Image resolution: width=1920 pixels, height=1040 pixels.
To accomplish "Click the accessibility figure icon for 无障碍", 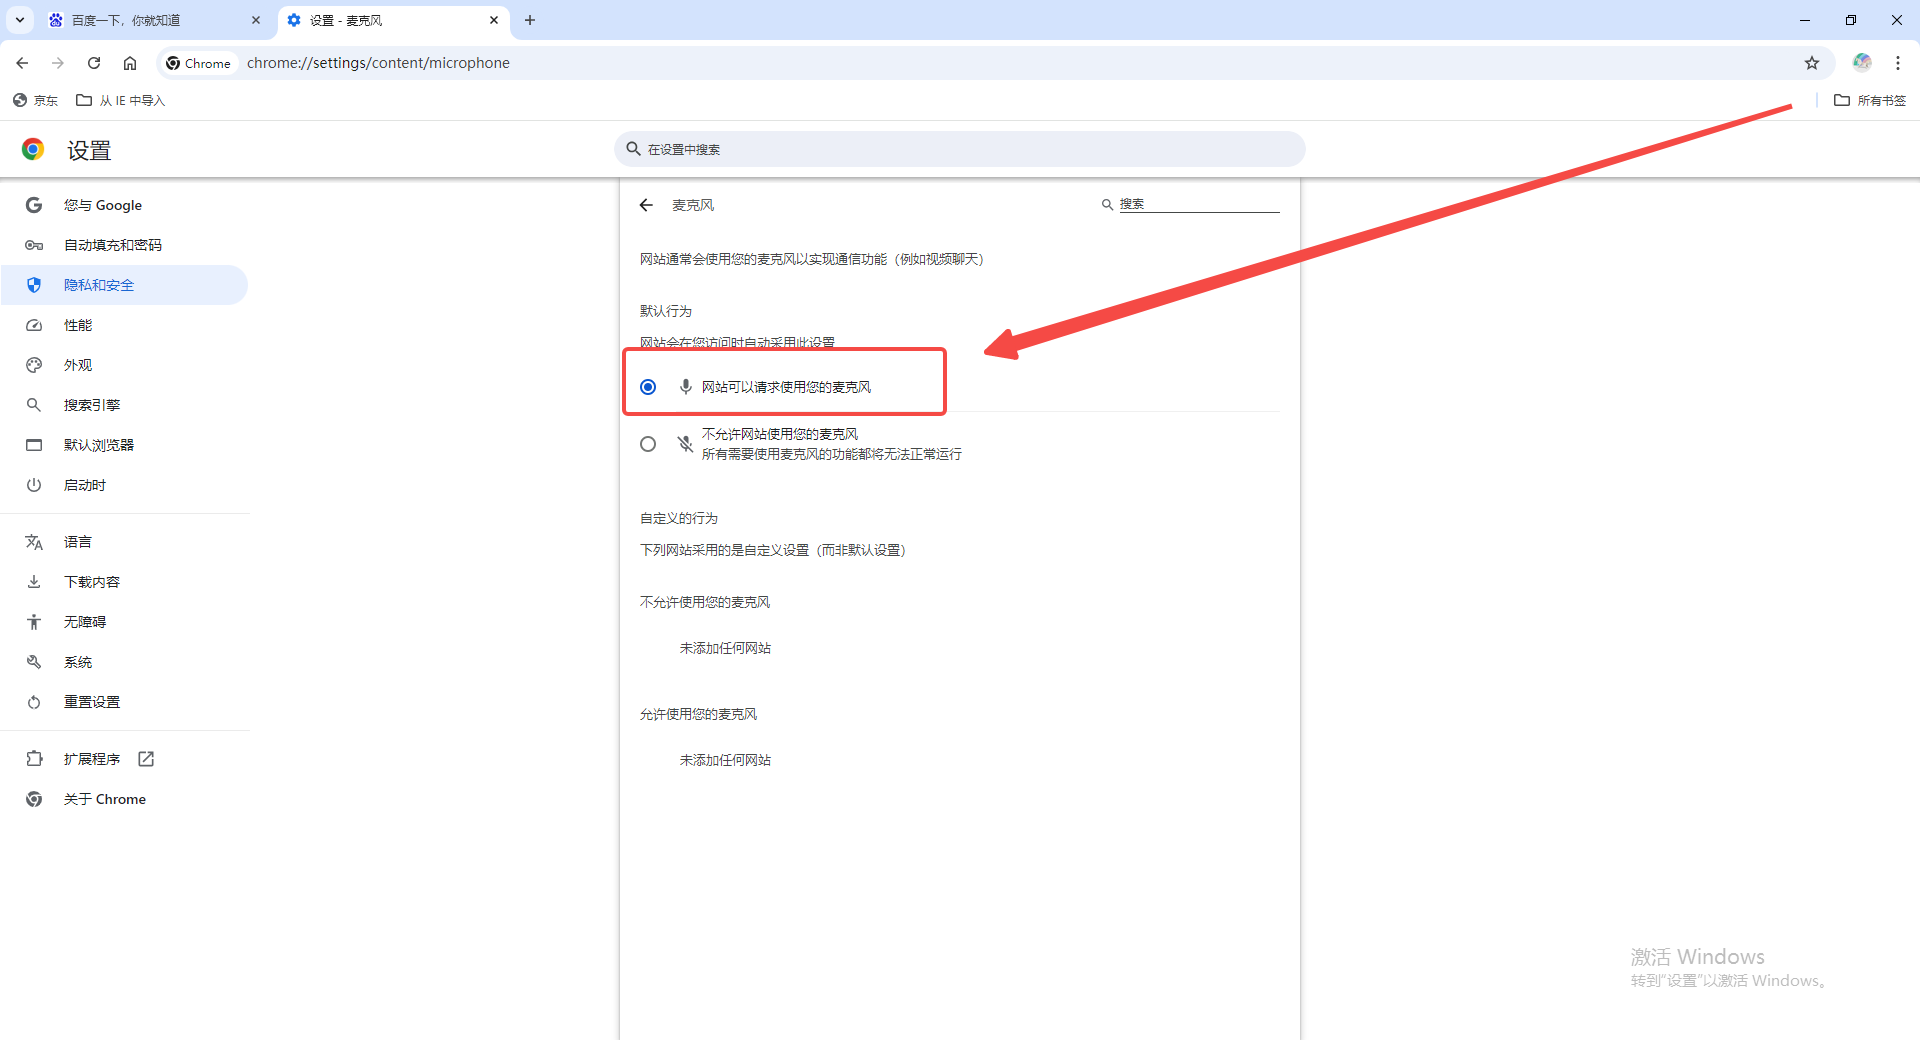I will pyautogui.click(x=34, y=622).
